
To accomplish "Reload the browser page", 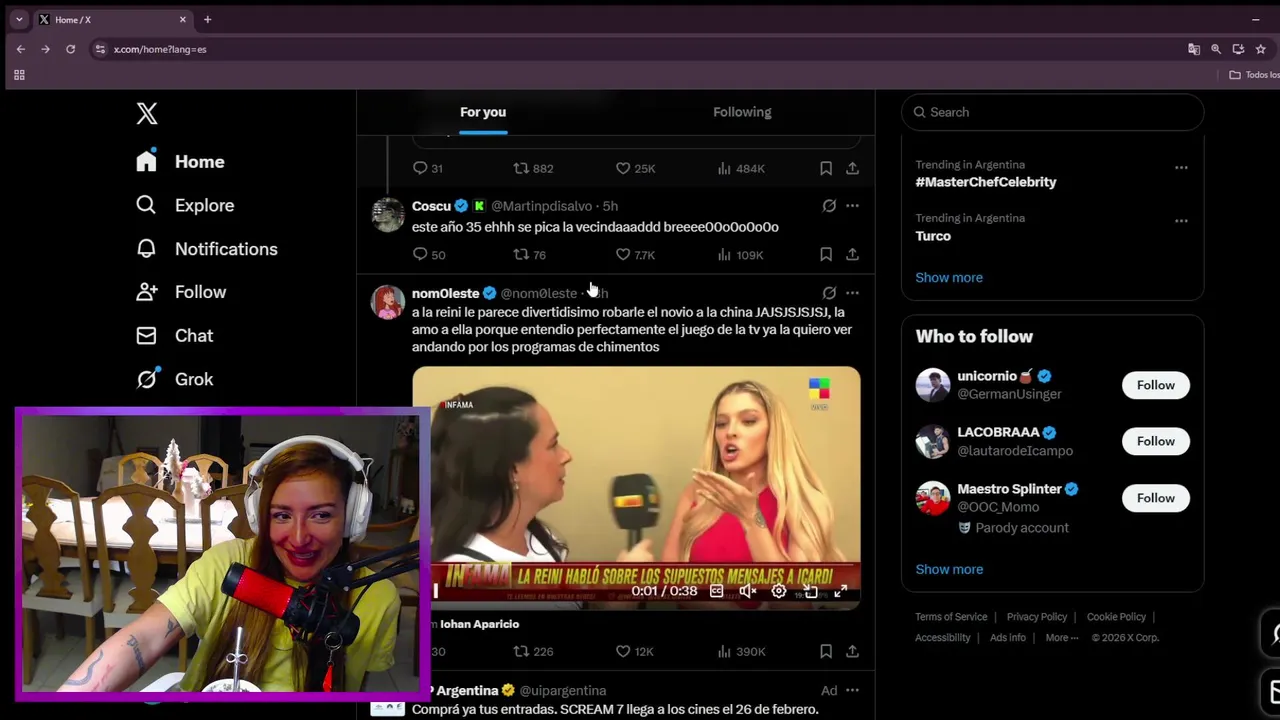I will click(70, 49).
